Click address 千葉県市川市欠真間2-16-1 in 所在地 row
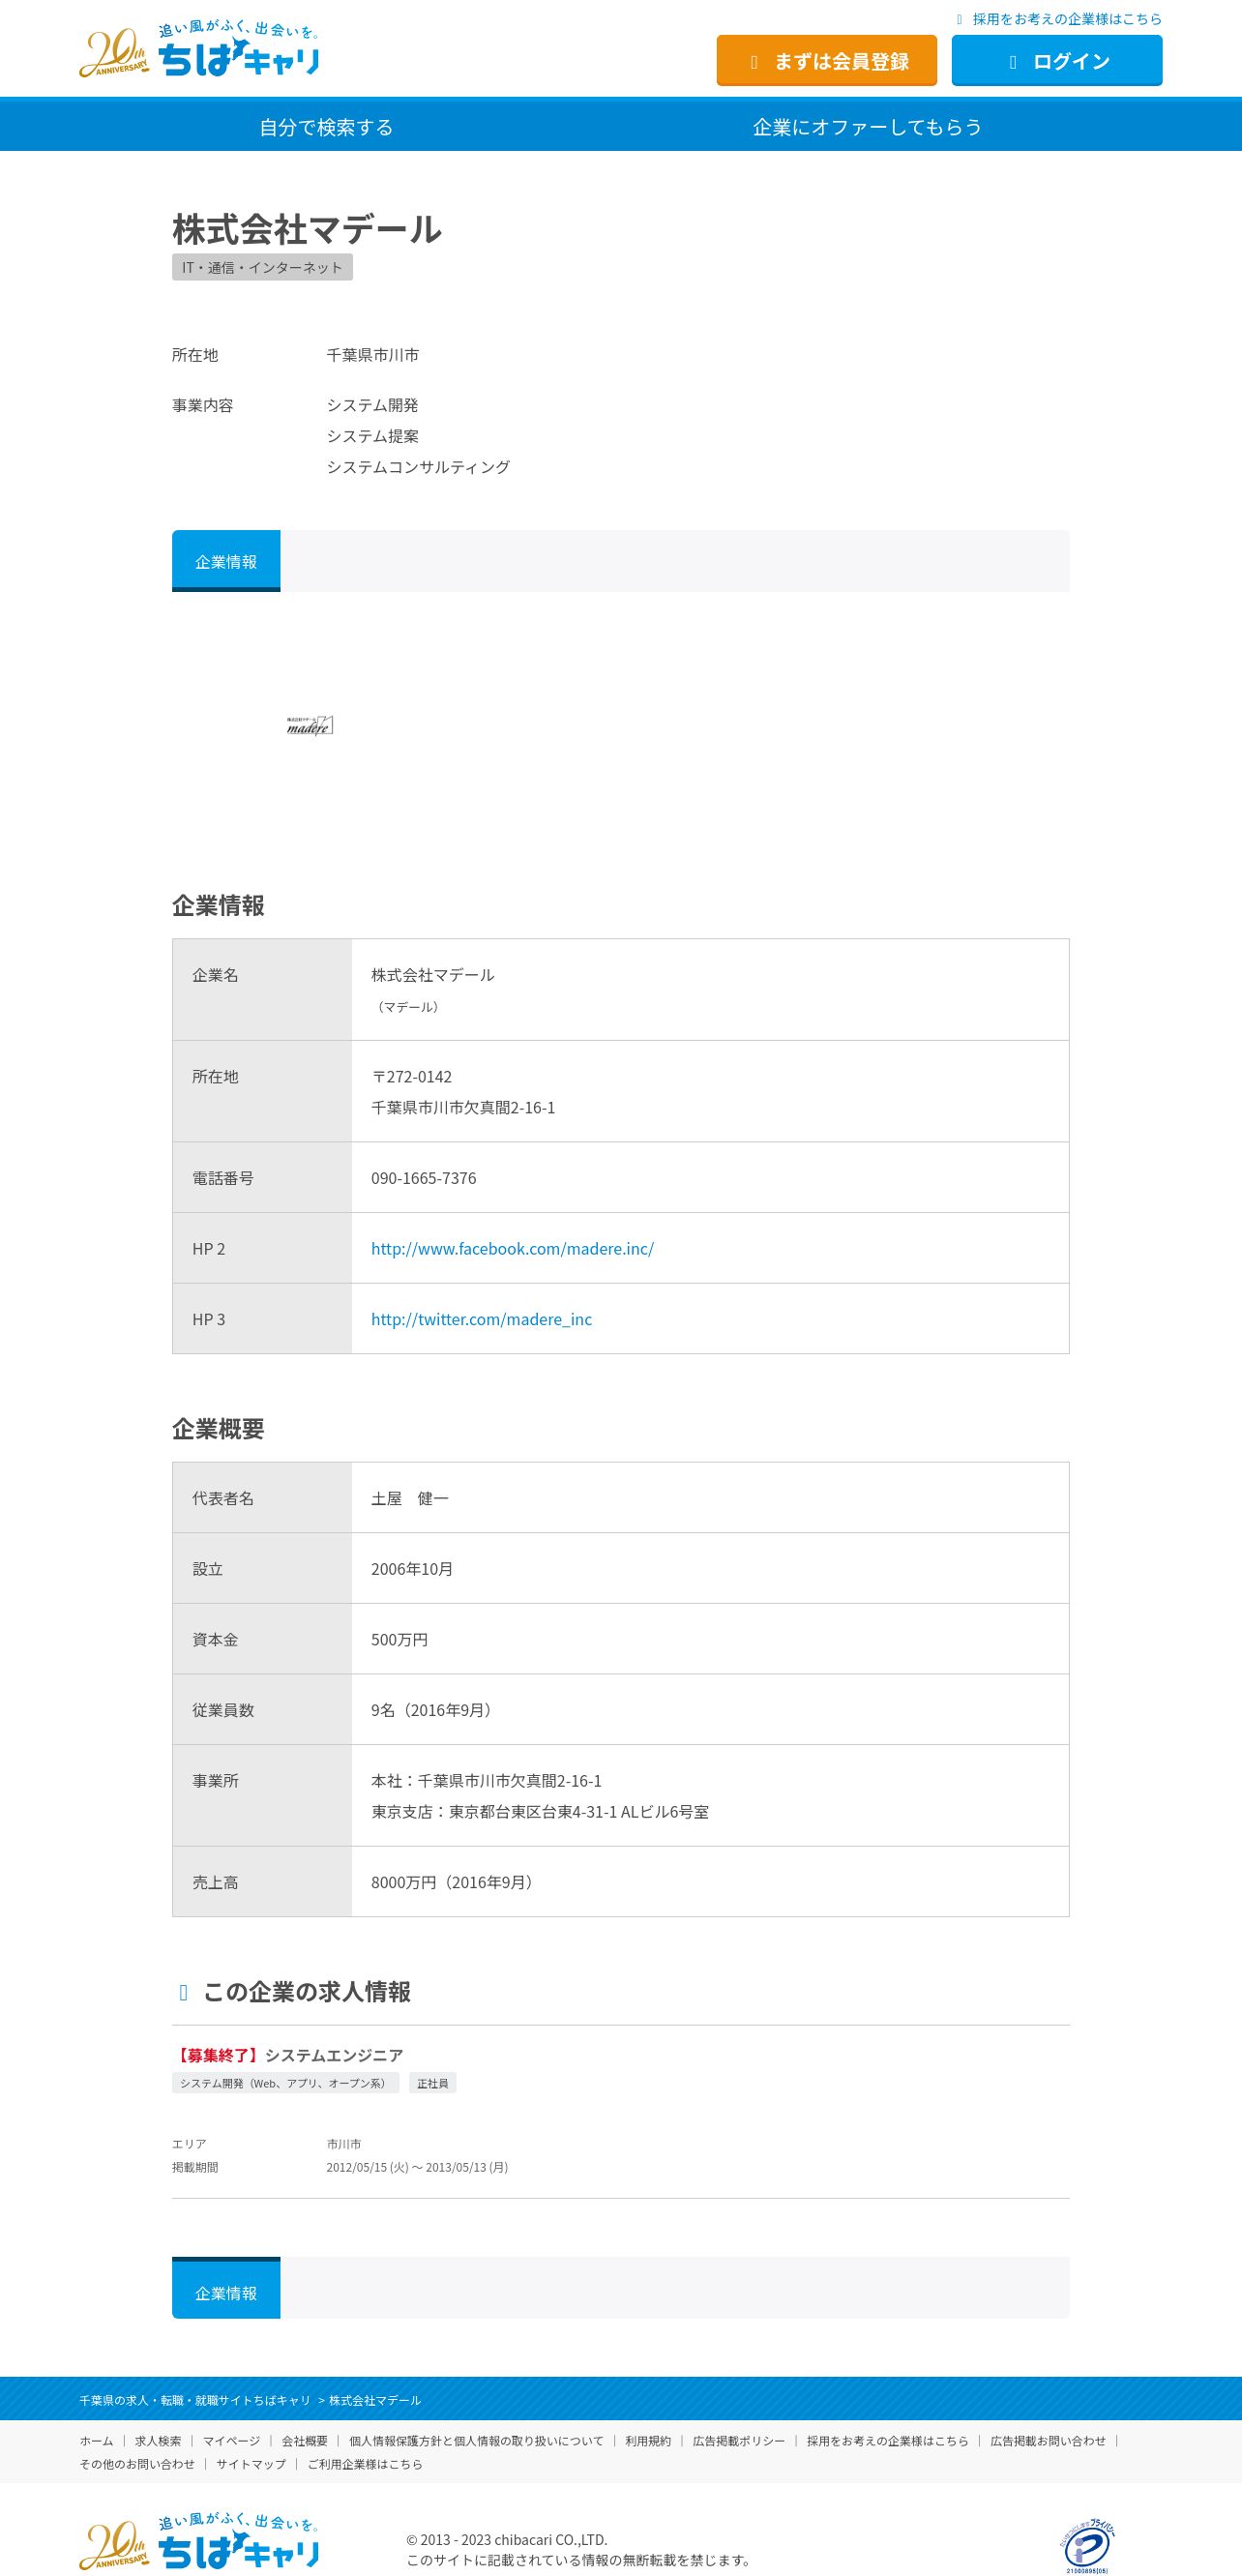1242x2576 pixels. [463, 1107]
